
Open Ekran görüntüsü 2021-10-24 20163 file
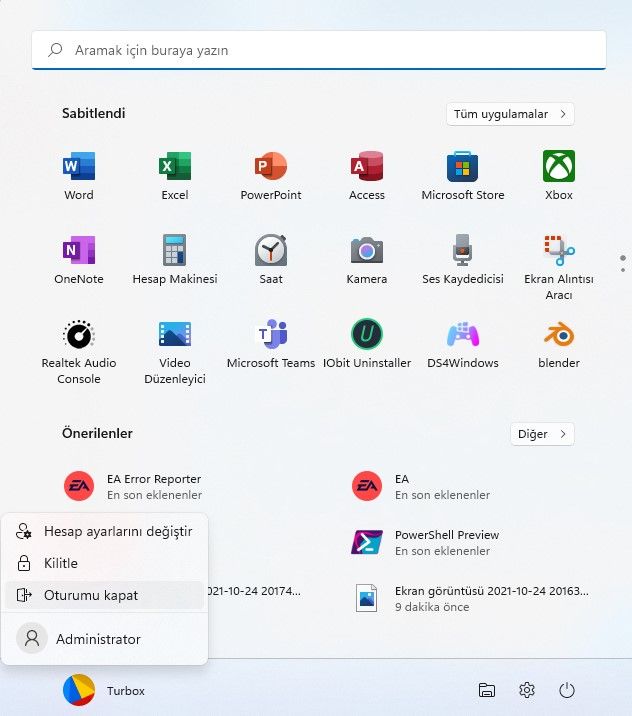click(470, 598)
